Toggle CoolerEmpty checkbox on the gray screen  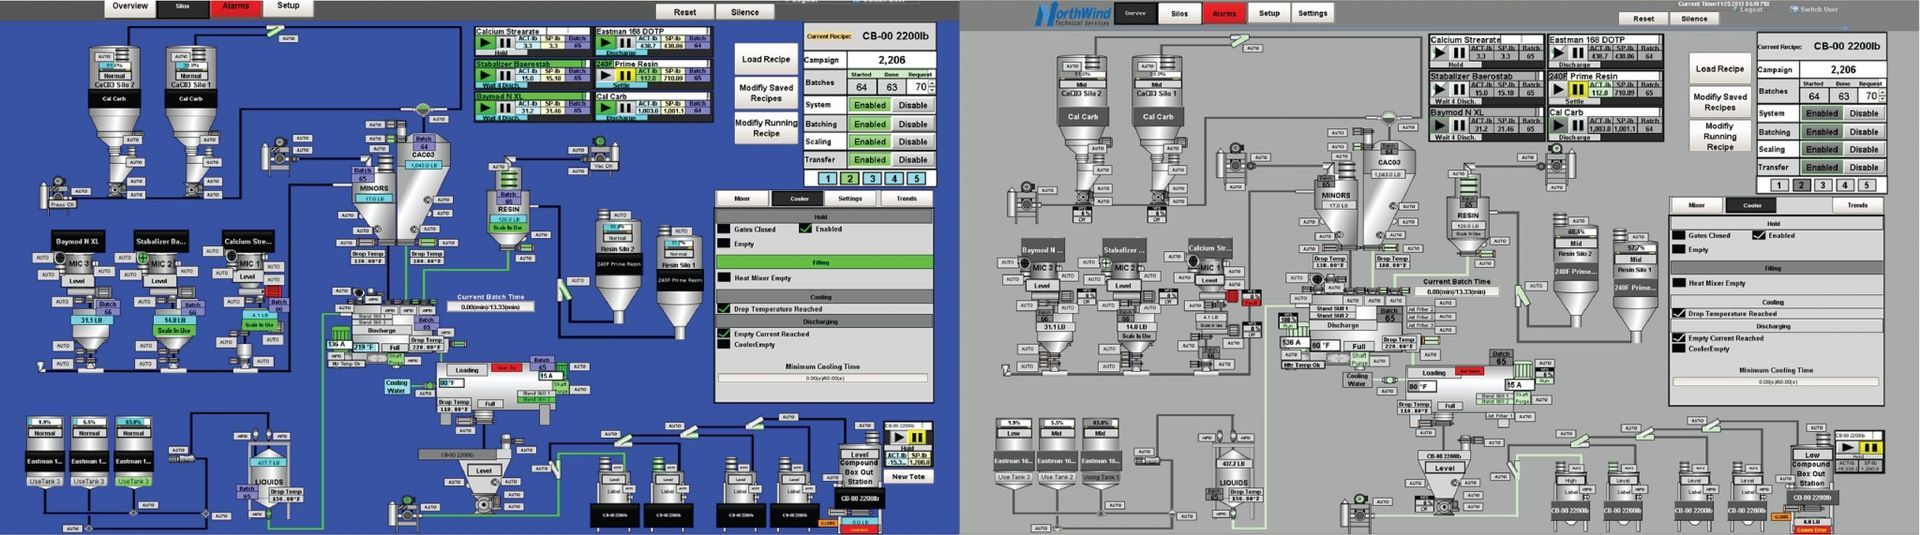1678,348
